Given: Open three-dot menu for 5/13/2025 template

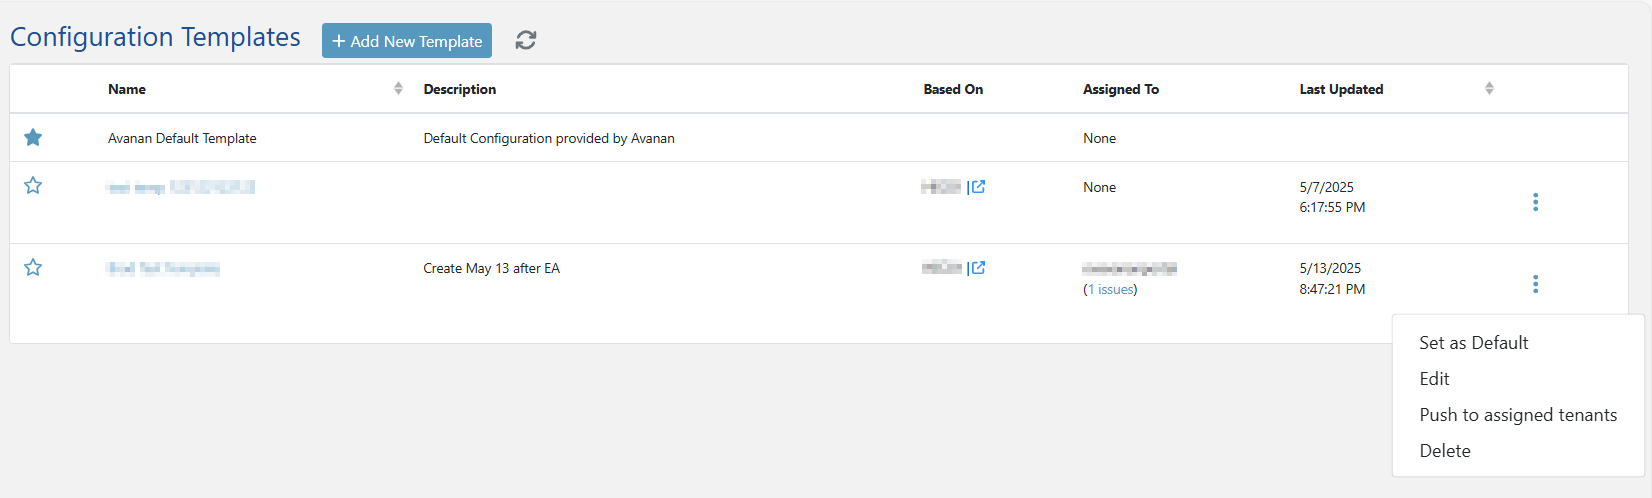Looking at the screenshot, I should [1535, 284].
